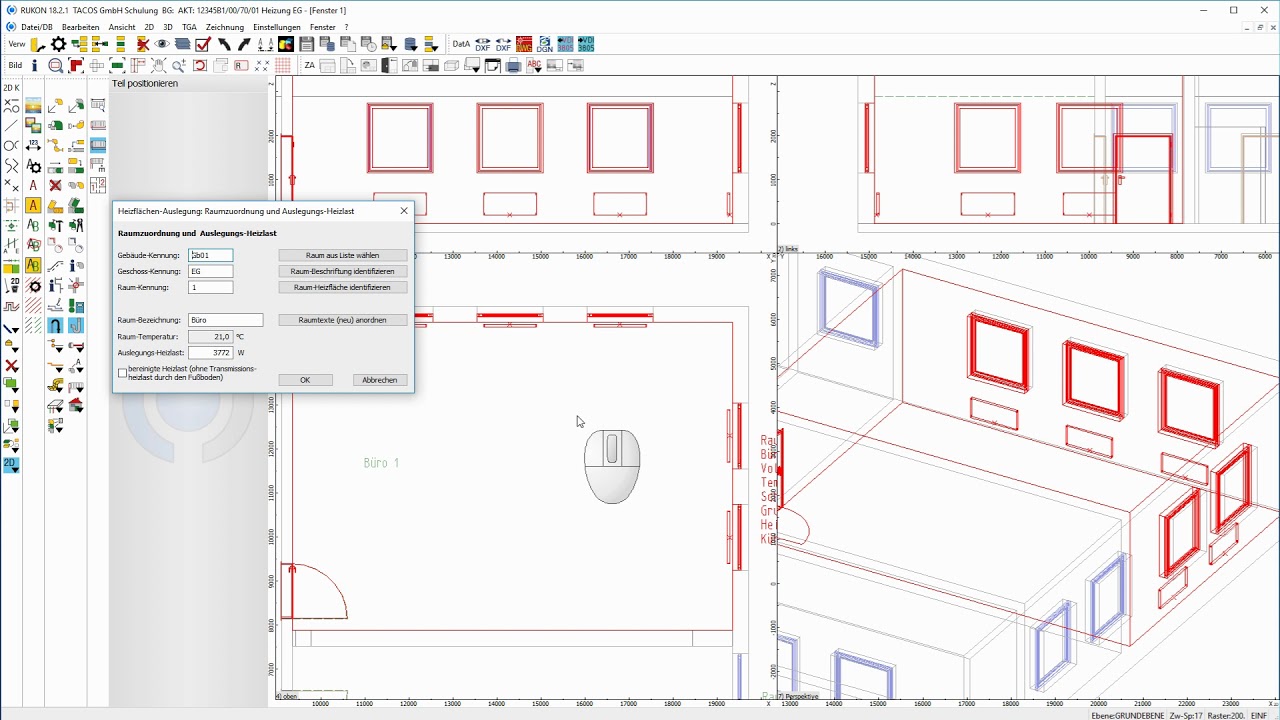Click the magnifier zoom window icon
Viewport: 1280px width, 720px height.
[56, 66]
